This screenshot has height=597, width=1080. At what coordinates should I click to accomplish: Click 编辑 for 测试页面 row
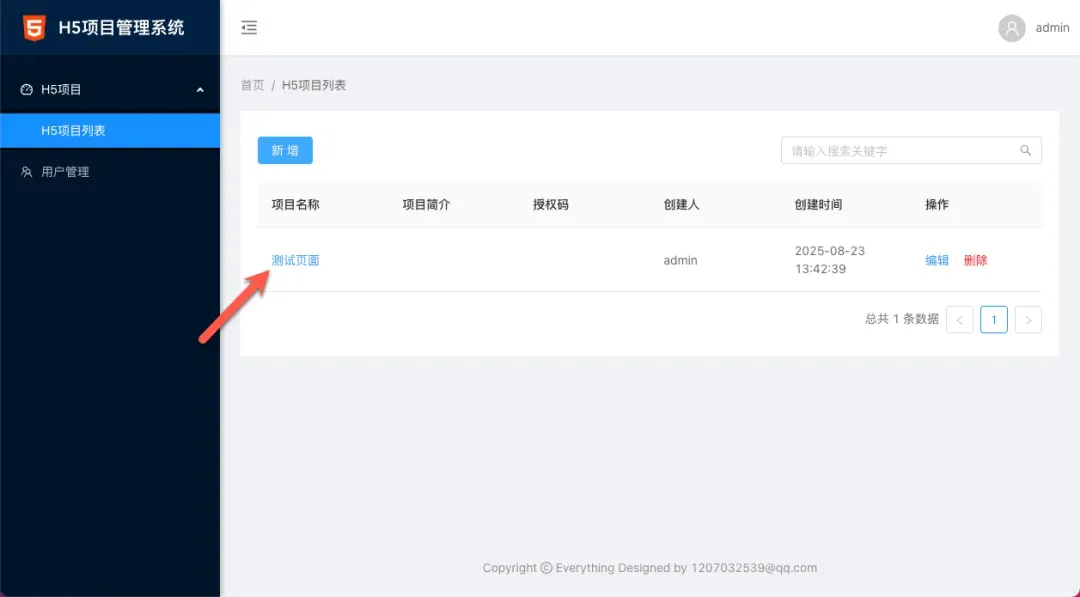pyautogui.click(x=937, y=260)
